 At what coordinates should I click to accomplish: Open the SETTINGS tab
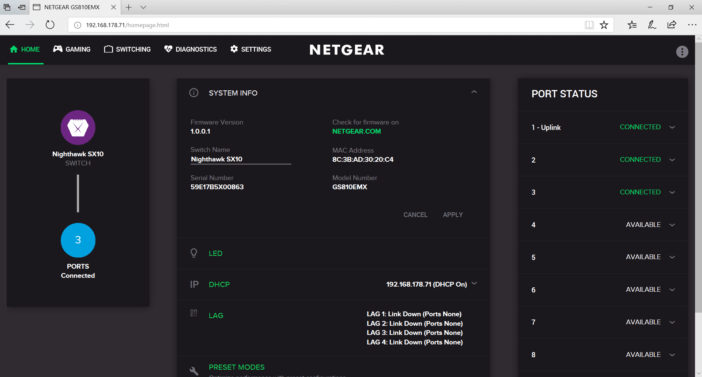[x=251, y=49]
